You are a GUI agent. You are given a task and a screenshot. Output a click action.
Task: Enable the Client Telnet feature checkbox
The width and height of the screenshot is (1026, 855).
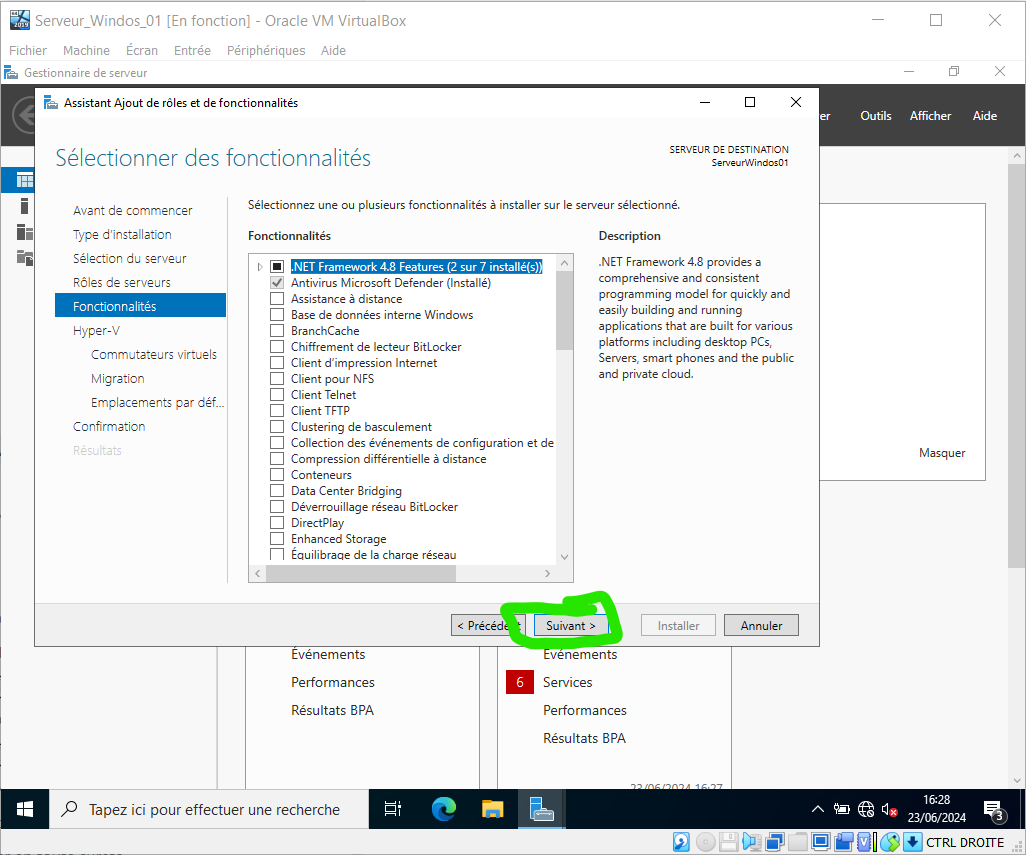coord(277,395)
